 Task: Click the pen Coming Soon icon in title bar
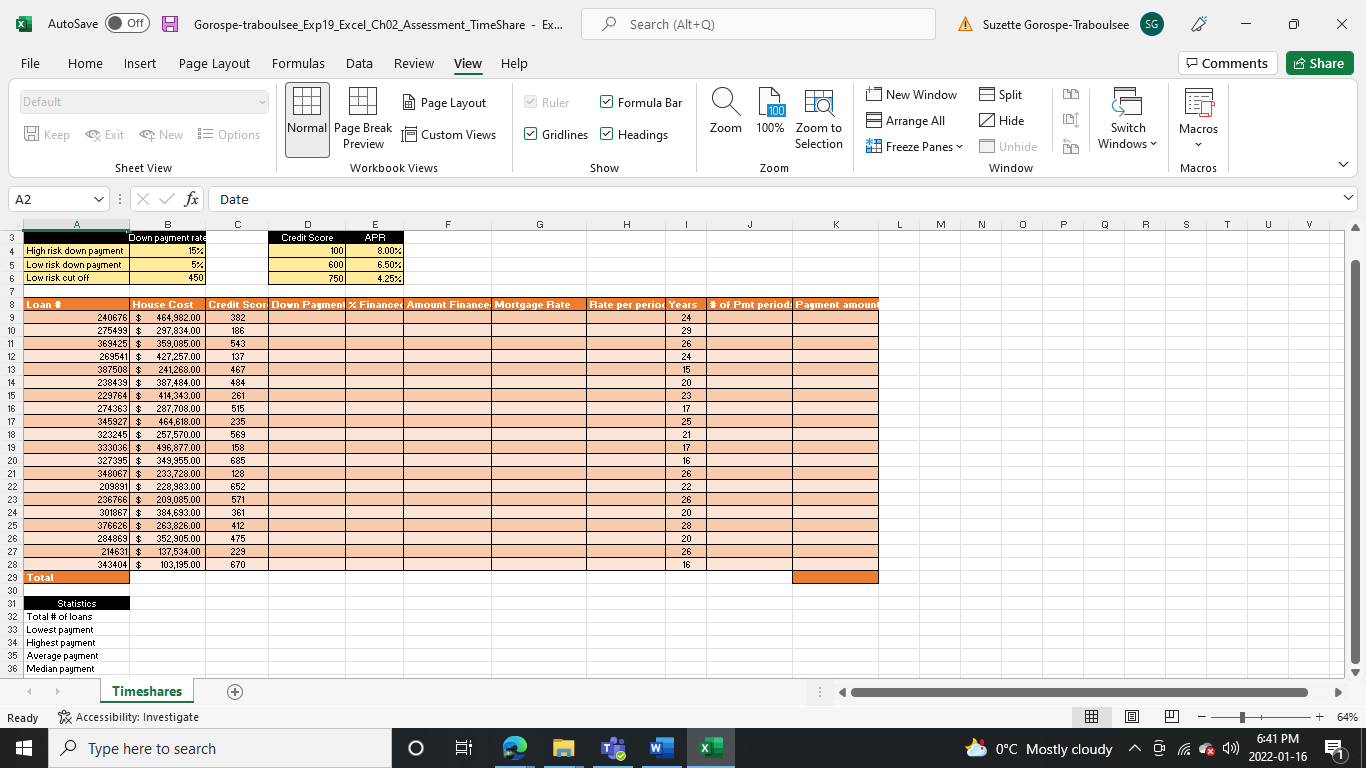pos(1200,24)
